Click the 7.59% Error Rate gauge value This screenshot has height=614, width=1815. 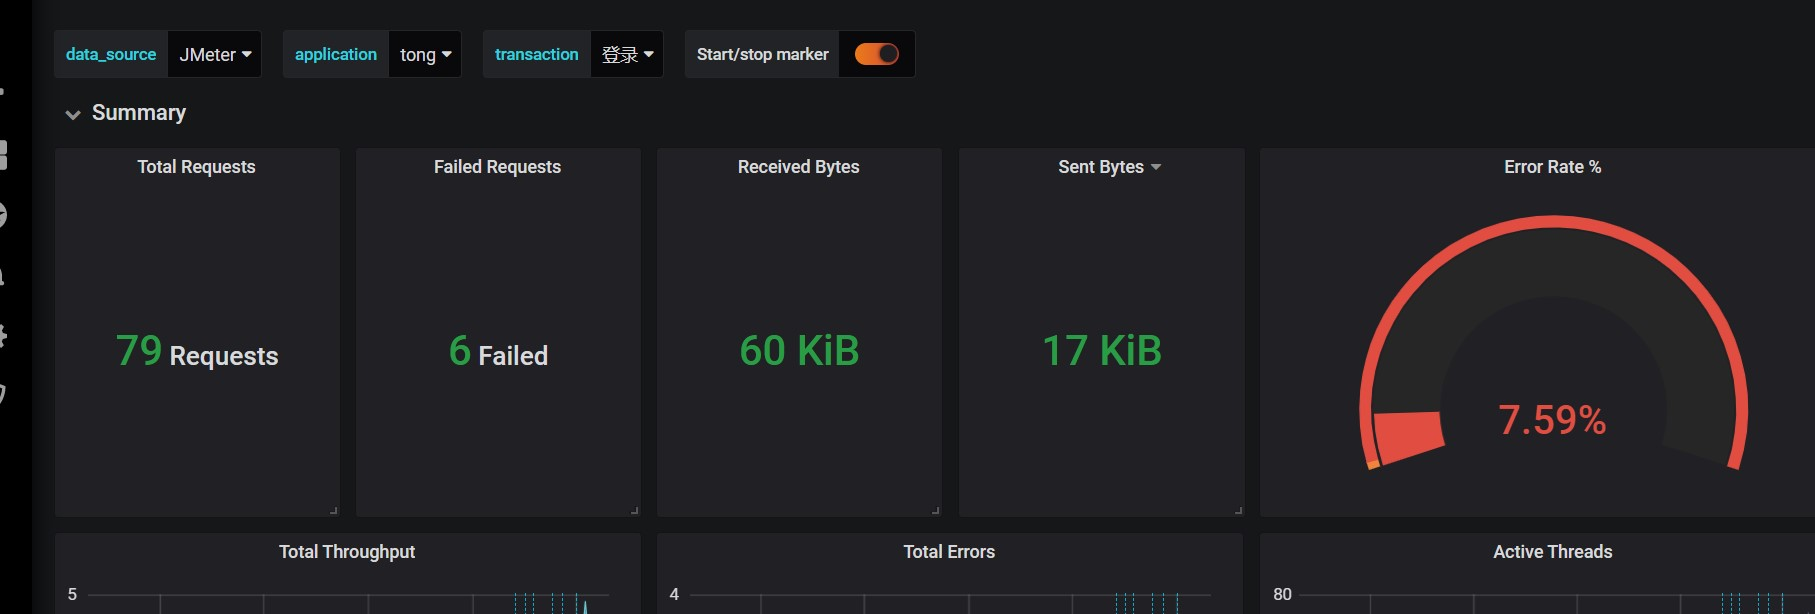click(1552, 420)
